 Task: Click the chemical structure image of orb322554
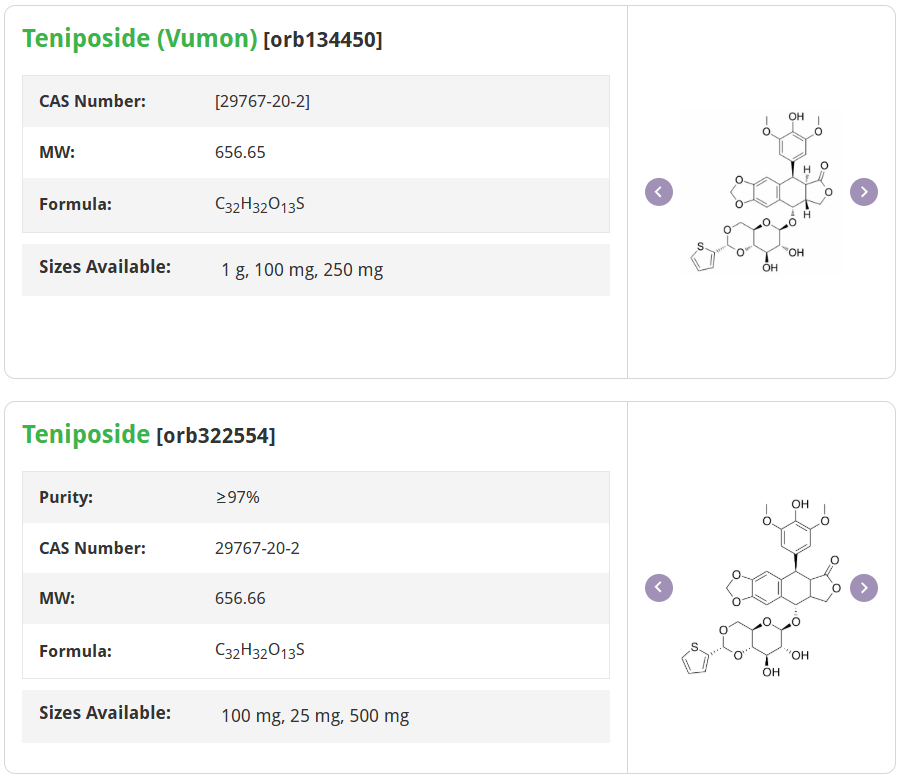point(762,588)
